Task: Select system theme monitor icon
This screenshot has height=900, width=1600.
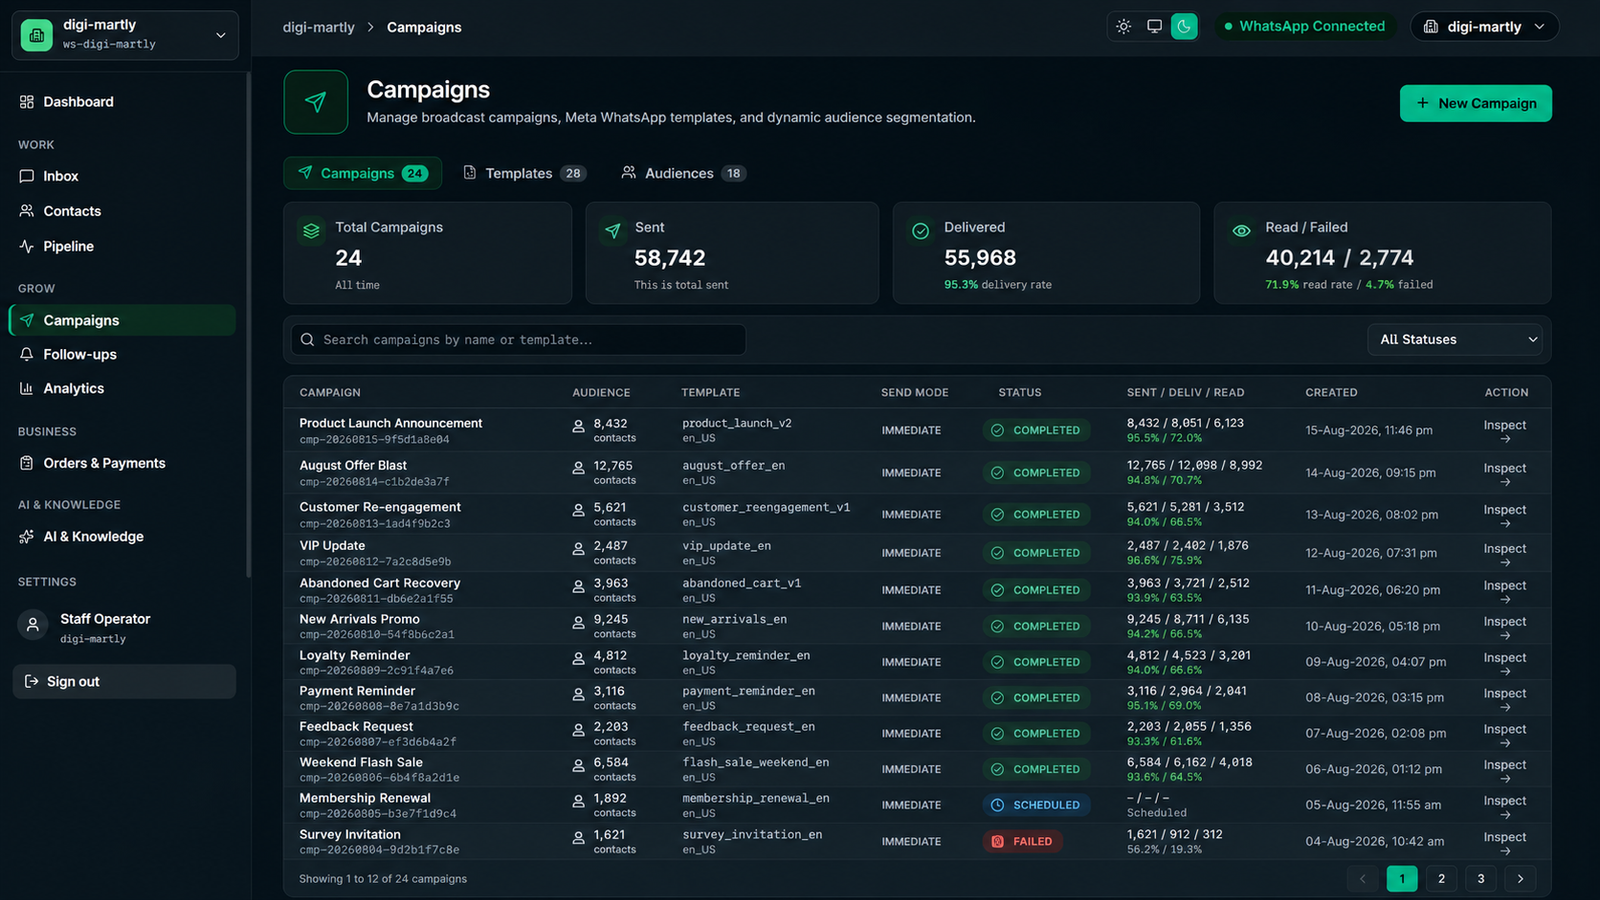Action: (1154, 26)
